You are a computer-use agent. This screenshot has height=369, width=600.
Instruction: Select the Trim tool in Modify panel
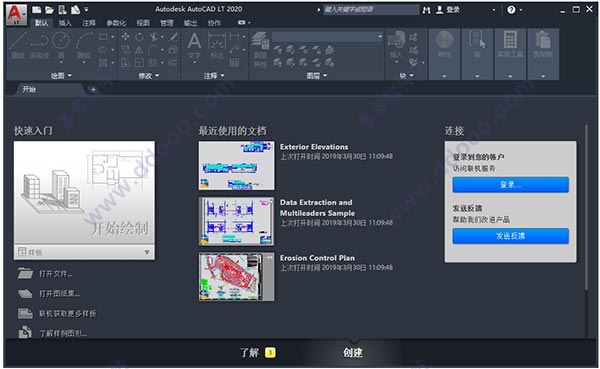pos(153,37)
